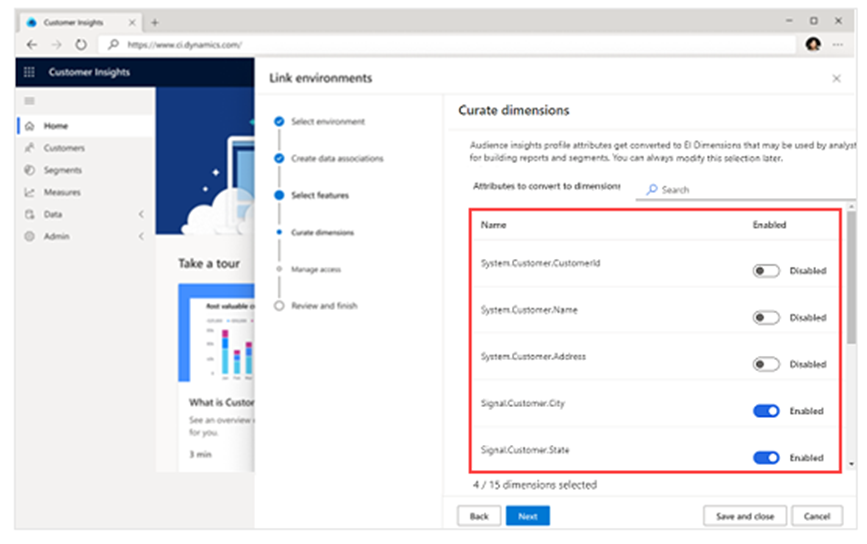Click '4 / 15 dimensions selected' text
This screenshot has height=544, width=867.
[x=535, y=485]
